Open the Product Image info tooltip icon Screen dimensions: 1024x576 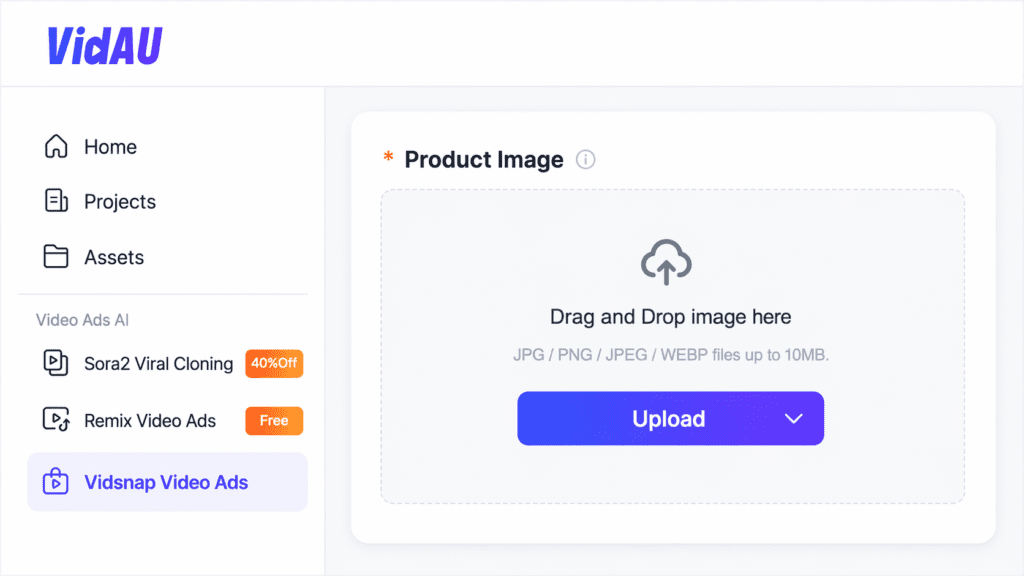(586, 159)
